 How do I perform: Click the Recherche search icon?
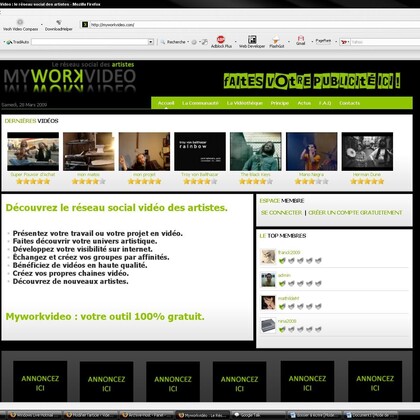163,42
